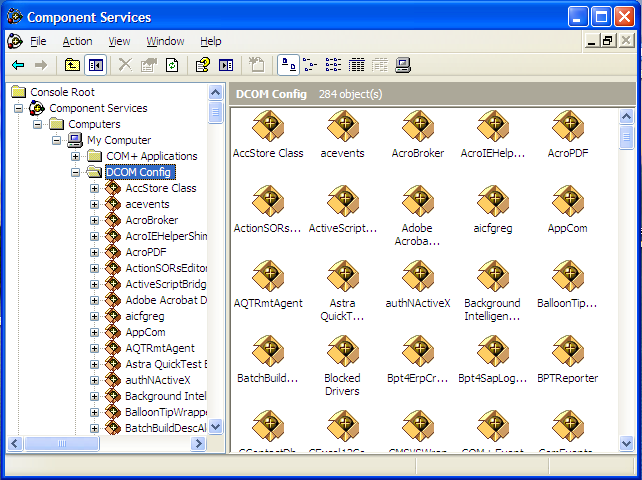Collapse the Component Services tree node
This screenshot has height=480, width=642.
[x=18, y=109]
